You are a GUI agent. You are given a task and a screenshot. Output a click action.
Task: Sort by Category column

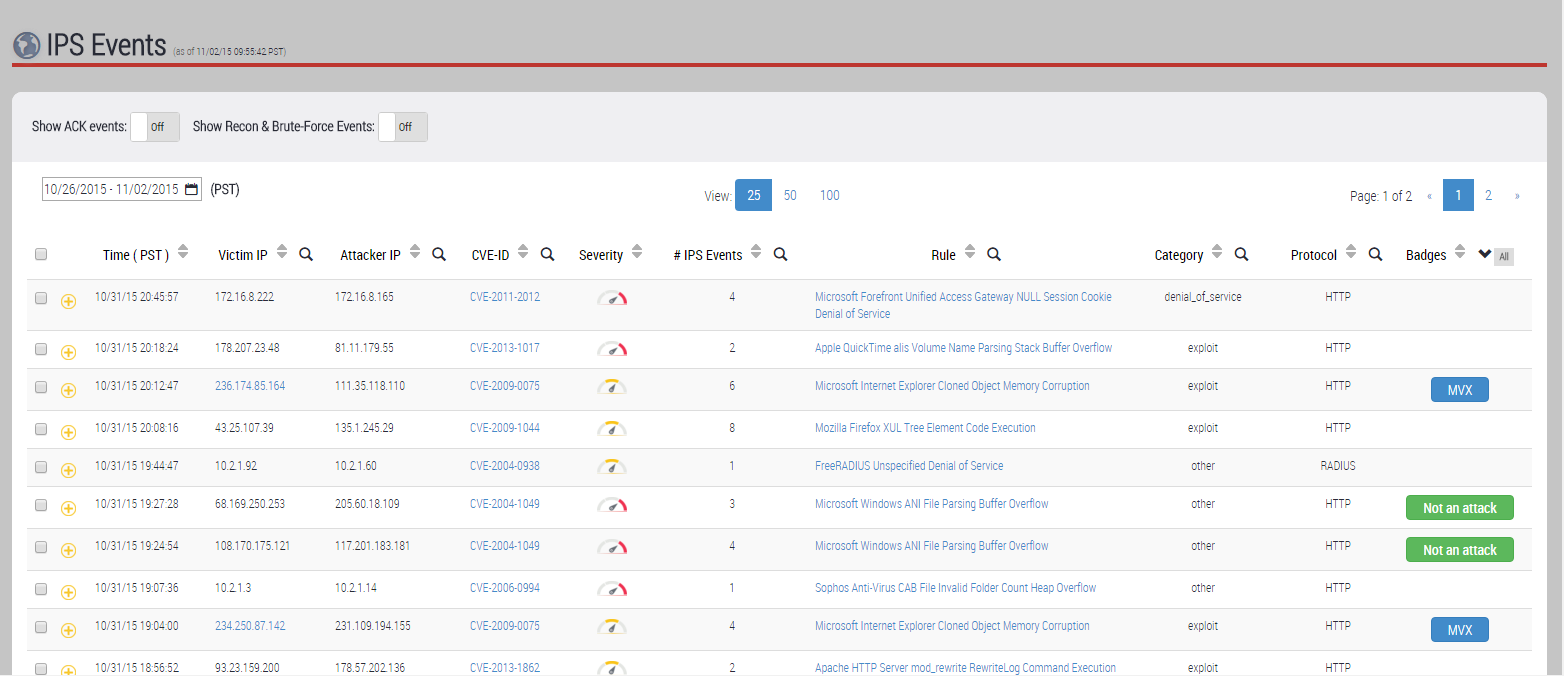pyautogui.click(x=1216, y=253)
